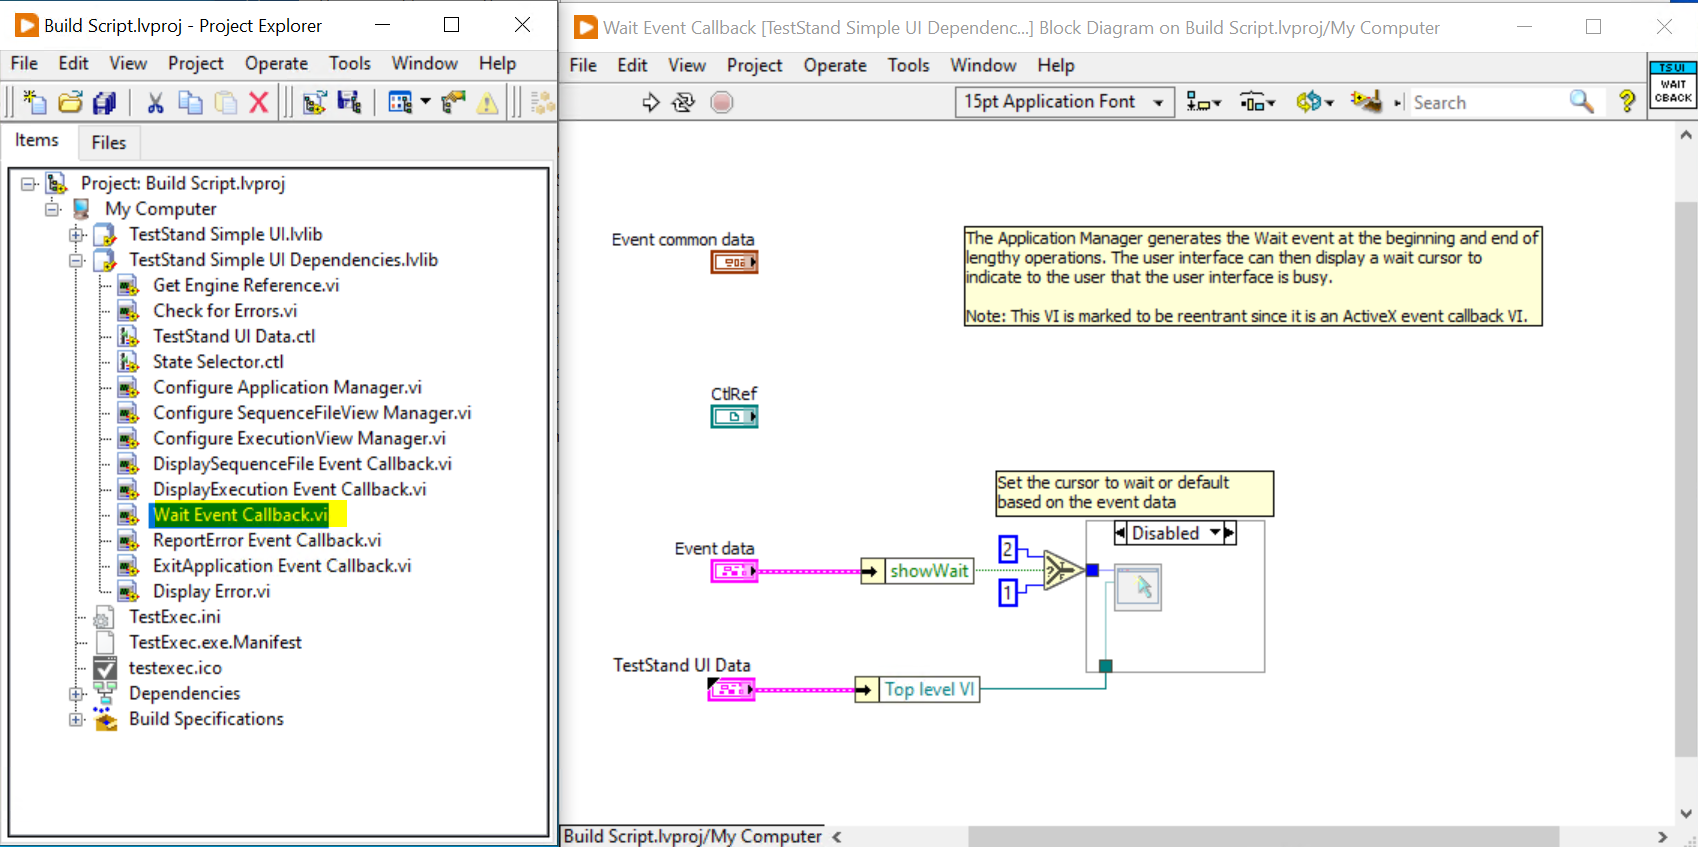Click New VI icon in Project Explorer toolbar
Image resolution: width=1698 pixels, height=847 pixels.
(x=35, y=102)
